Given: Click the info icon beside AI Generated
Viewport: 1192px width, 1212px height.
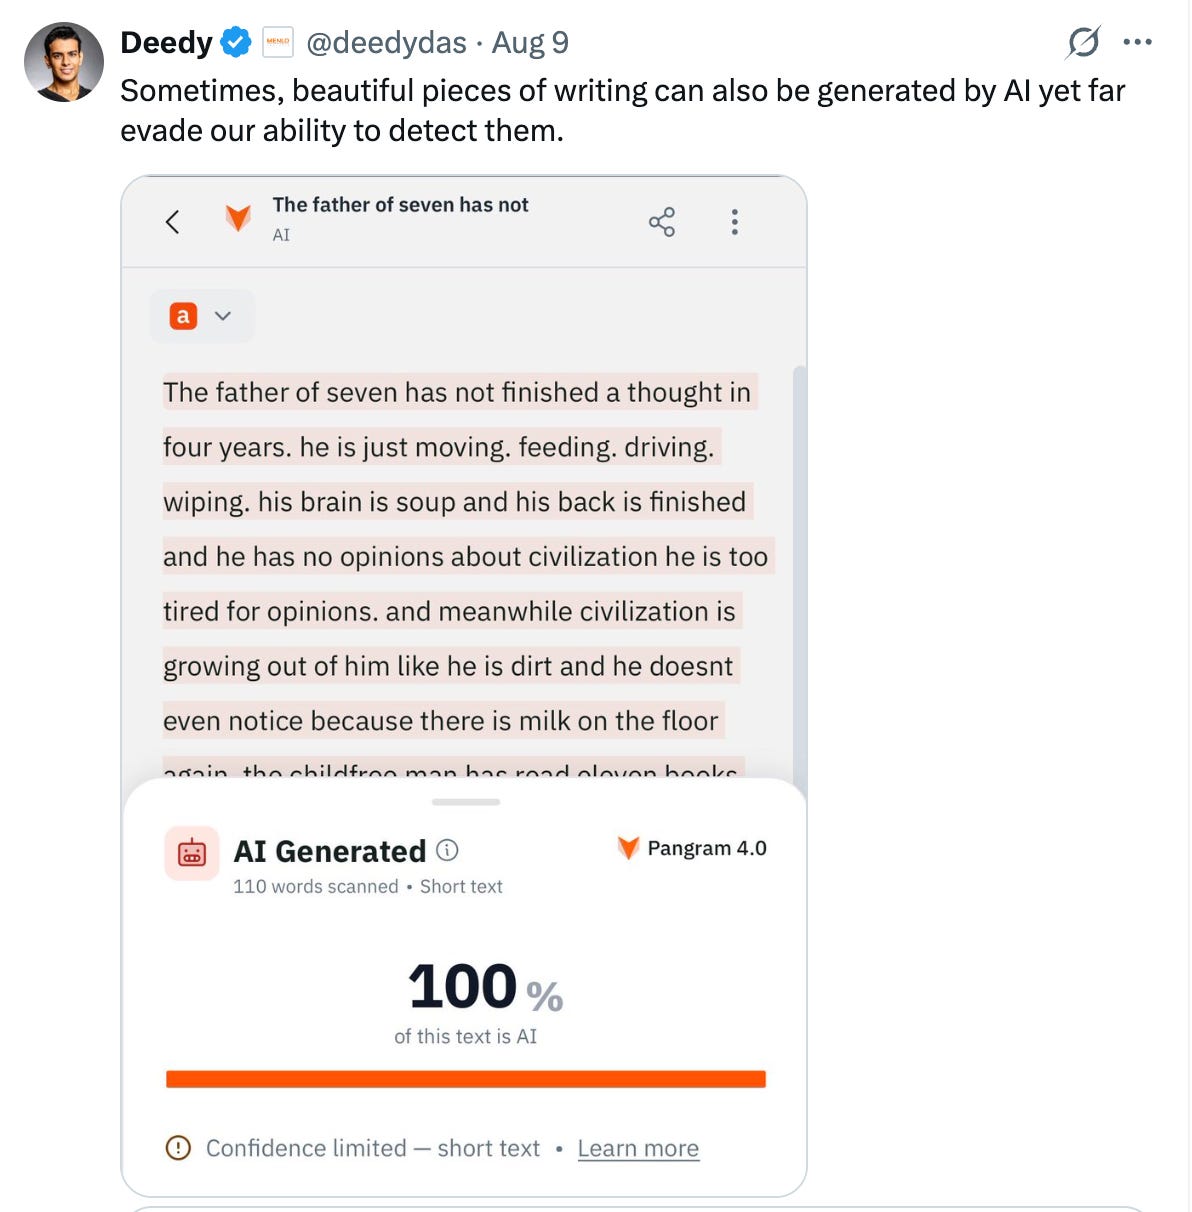Looking at the screenshot, I should (448, 850).
